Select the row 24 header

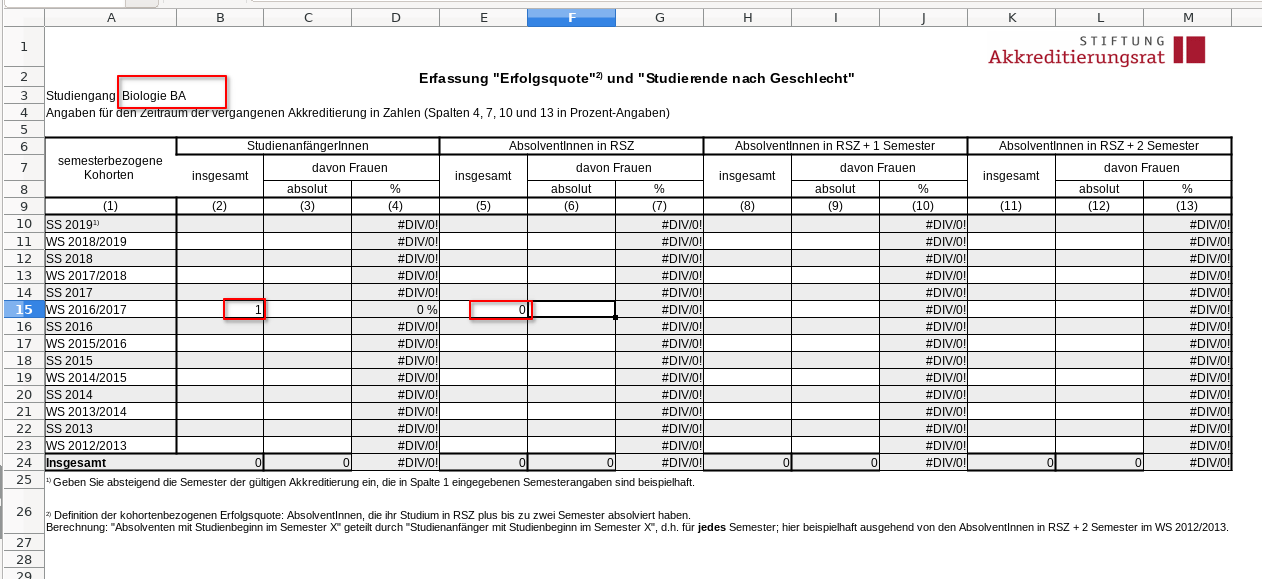click(x=22, y=463)
